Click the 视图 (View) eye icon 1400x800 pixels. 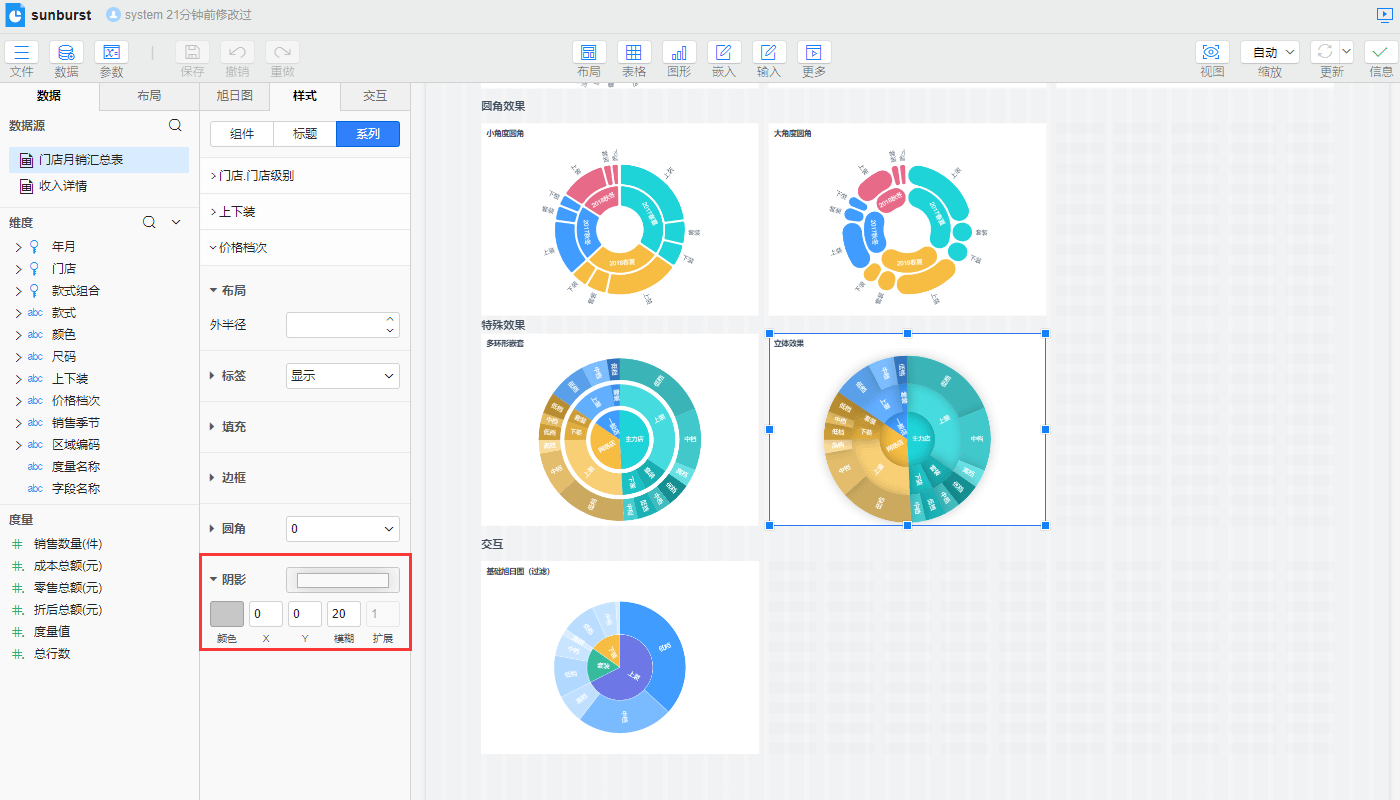[x=1212, y=52]
